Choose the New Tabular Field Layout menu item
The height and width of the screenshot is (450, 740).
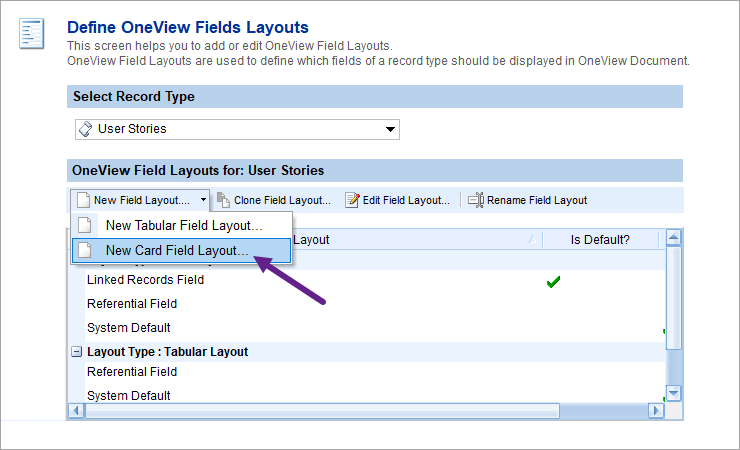click(x=182, y=225)
